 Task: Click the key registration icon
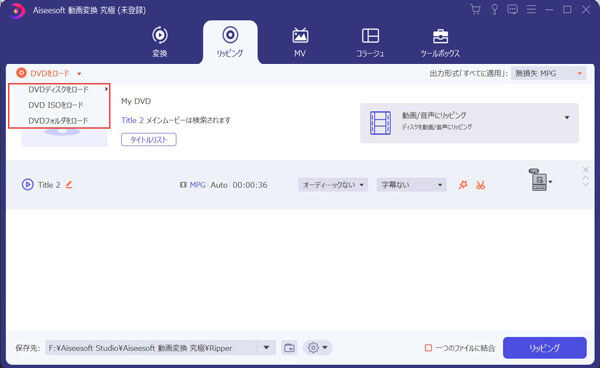click(494, 10)
